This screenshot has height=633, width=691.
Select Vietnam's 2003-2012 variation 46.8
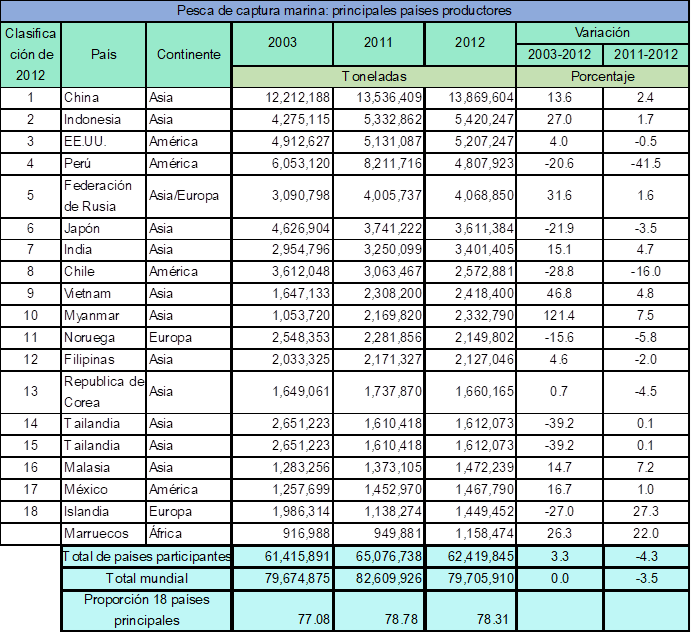(x=559, y=294)
